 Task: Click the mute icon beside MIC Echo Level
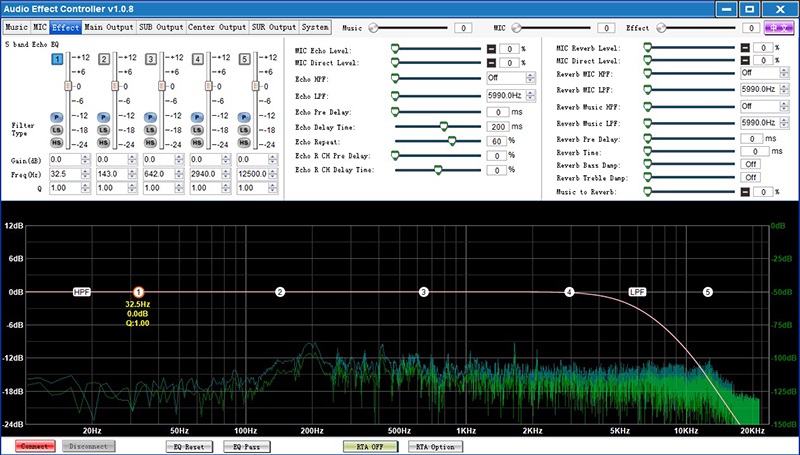pos(491,48)
